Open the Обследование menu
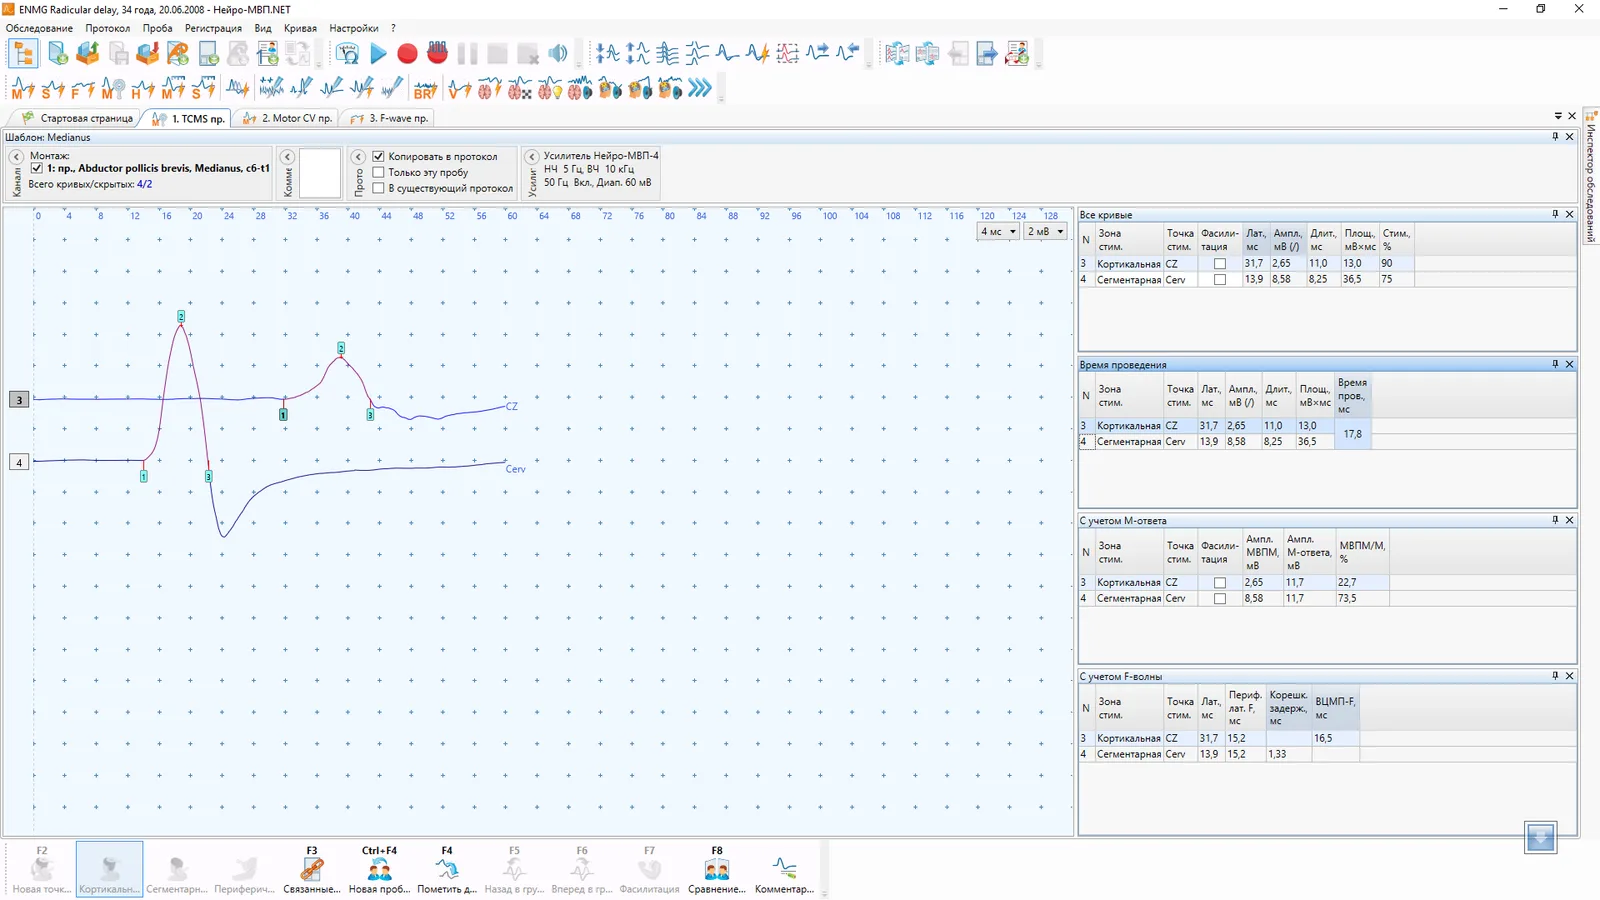1600x900 pixels. coord(39,28)
